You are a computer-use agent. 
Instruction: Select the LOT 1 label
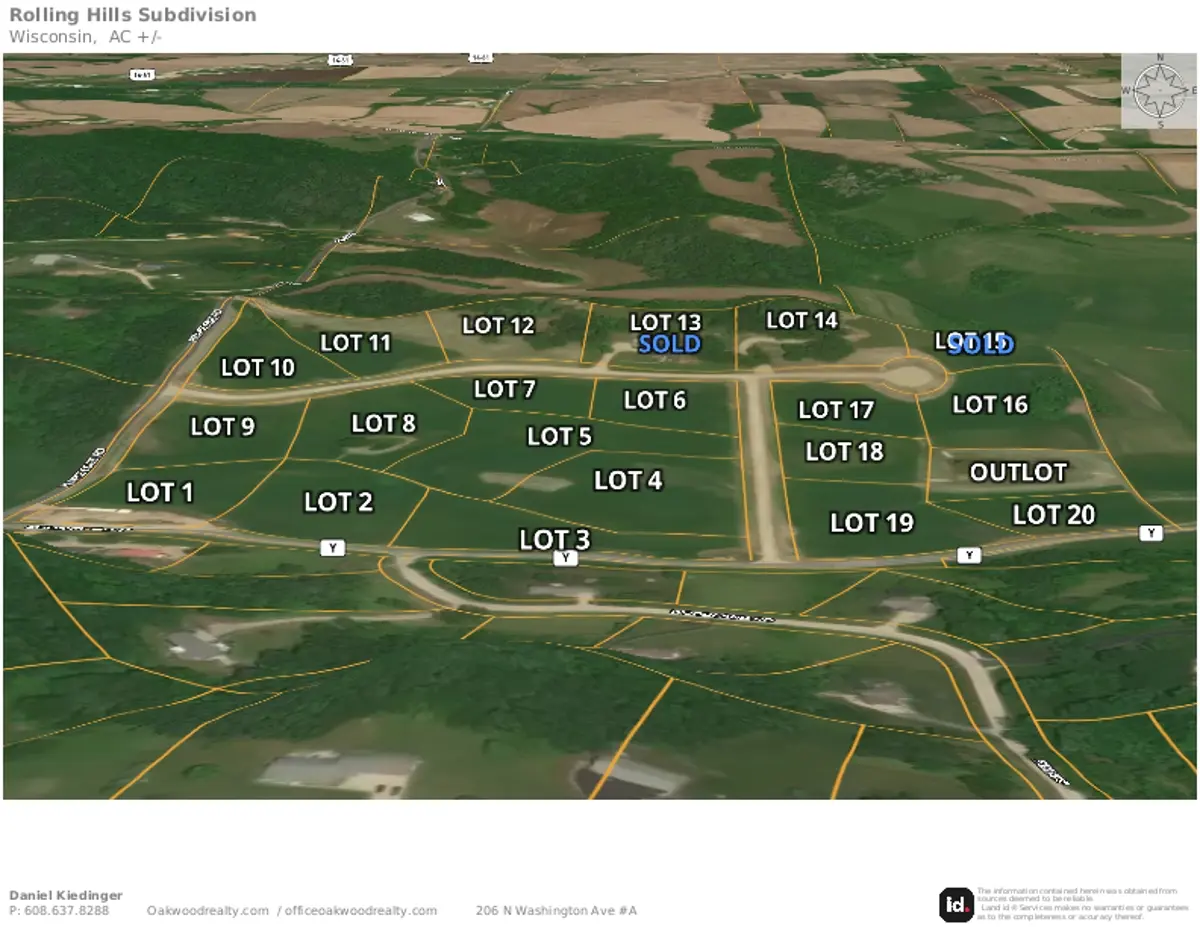(x=160, y=492)
